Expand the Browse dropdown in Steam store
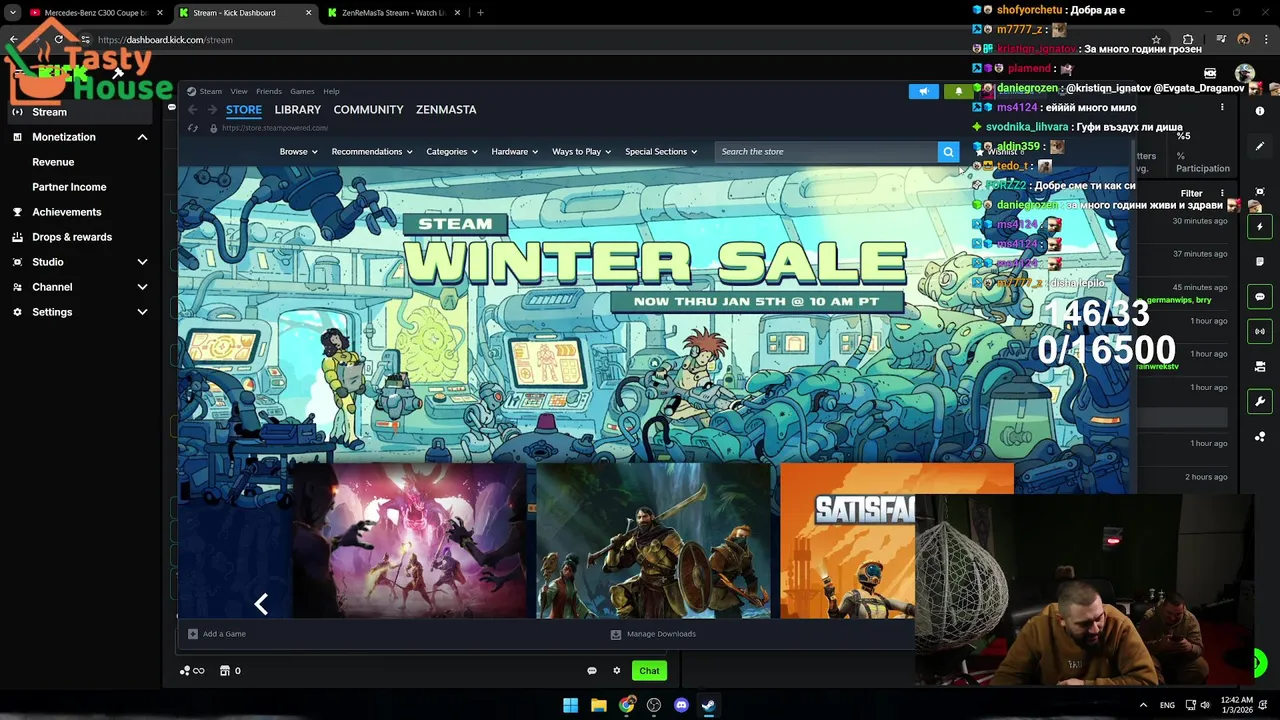The height and width of the screenshot is (720, 1280). click(298, 152)
